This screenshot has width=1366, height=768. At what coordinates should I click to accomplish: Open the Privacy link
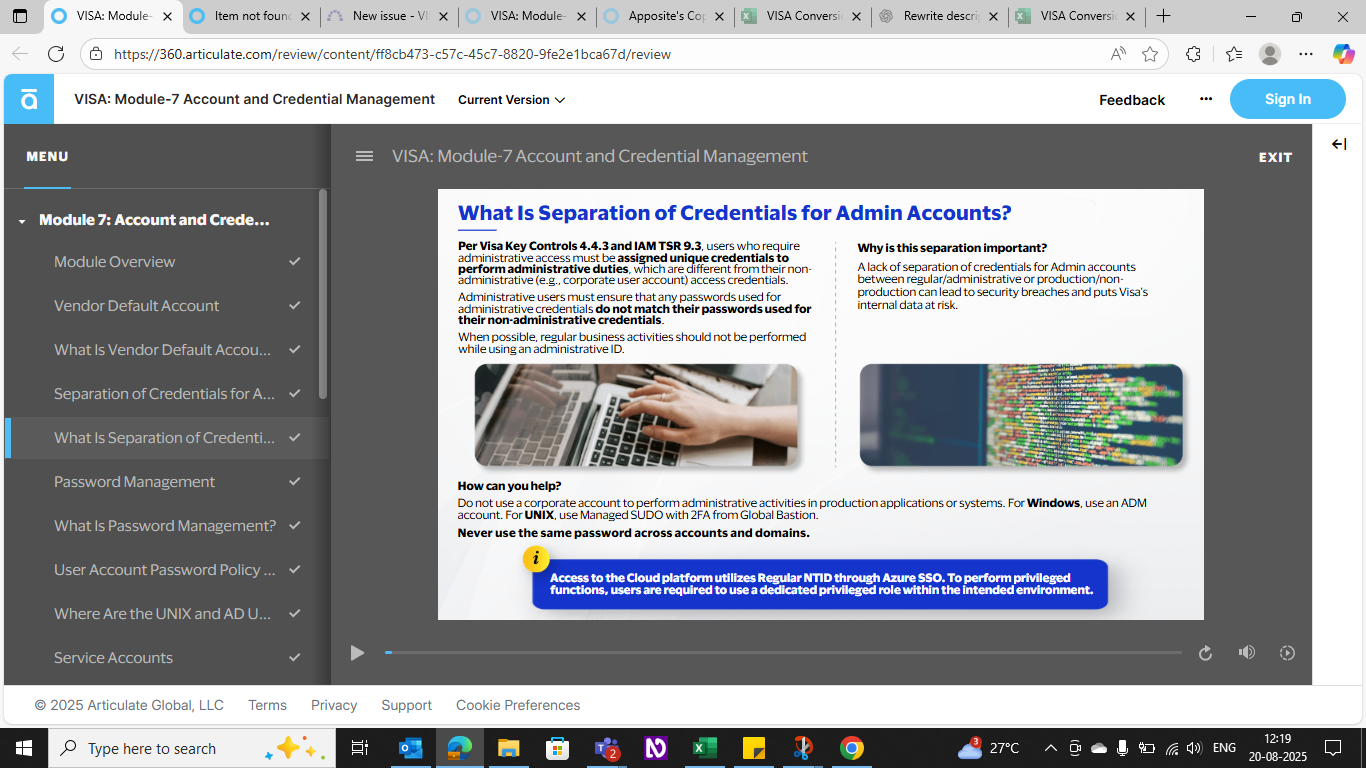point(334,705)
